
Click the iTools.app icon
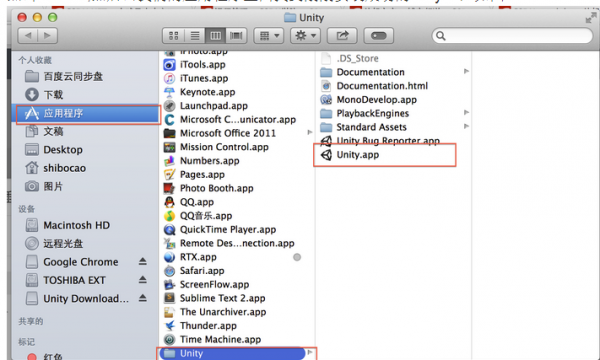169,65
